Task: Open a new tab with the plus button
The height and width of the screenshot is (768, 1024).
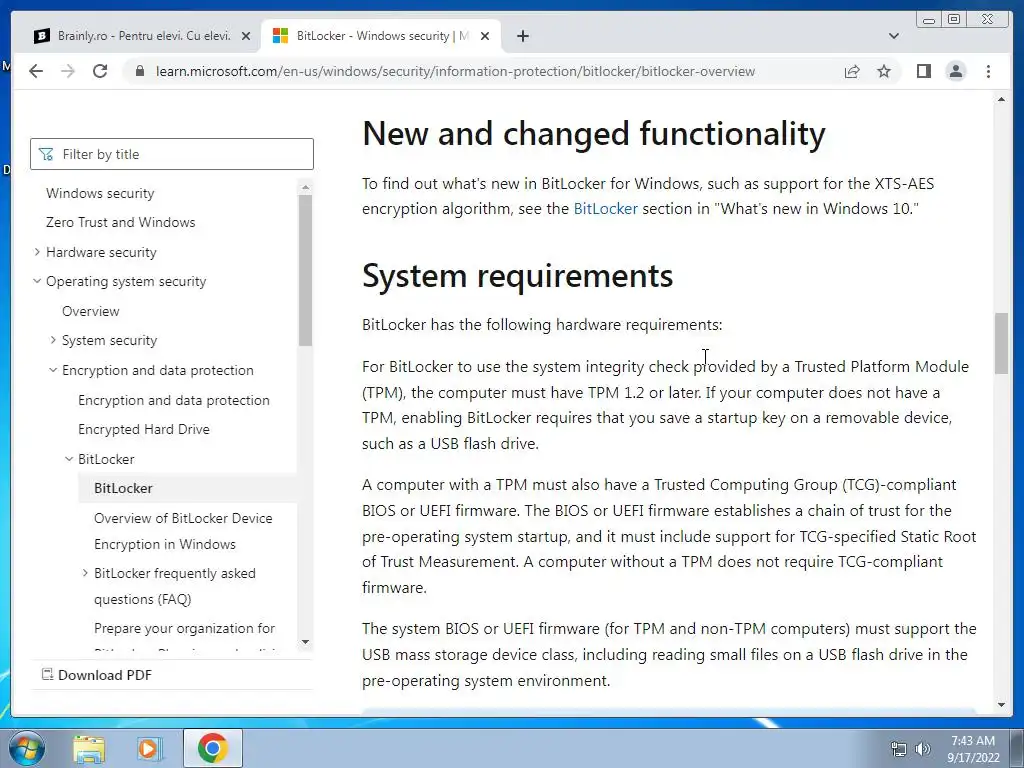Action: tap(522, 36)
